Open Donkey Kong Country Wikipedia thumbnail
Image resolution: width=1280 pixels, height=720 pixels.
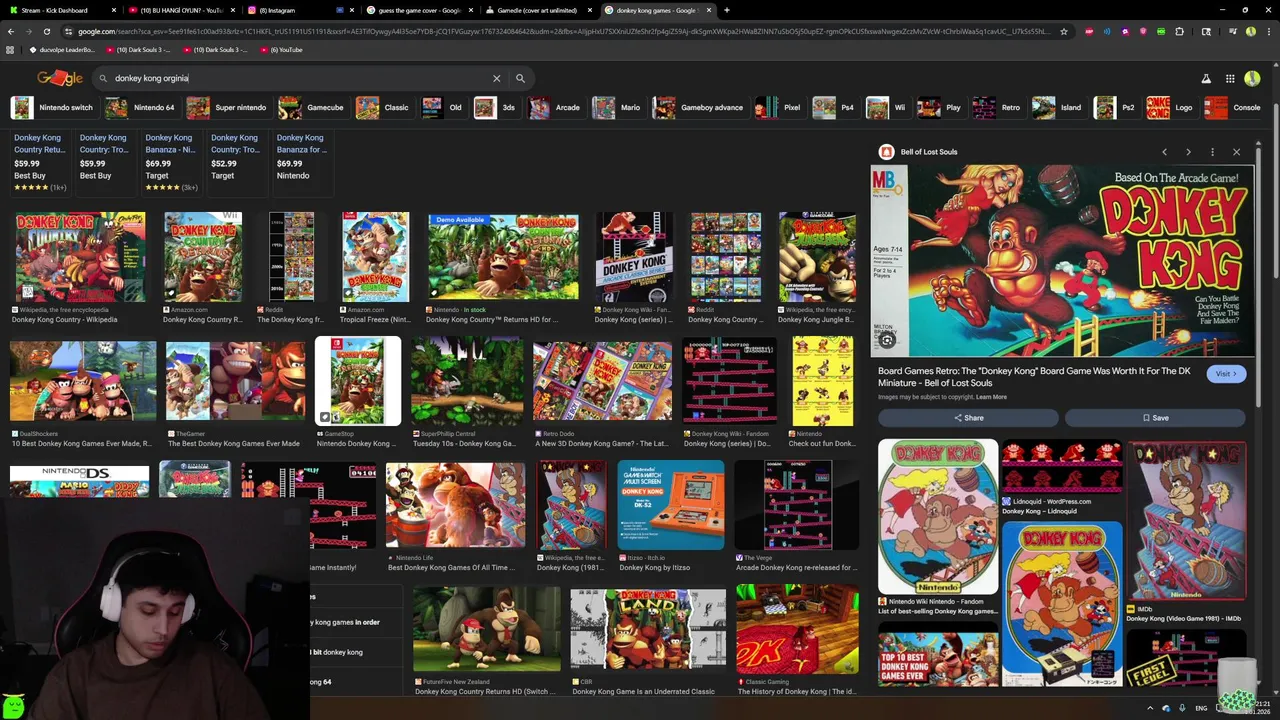80,257
